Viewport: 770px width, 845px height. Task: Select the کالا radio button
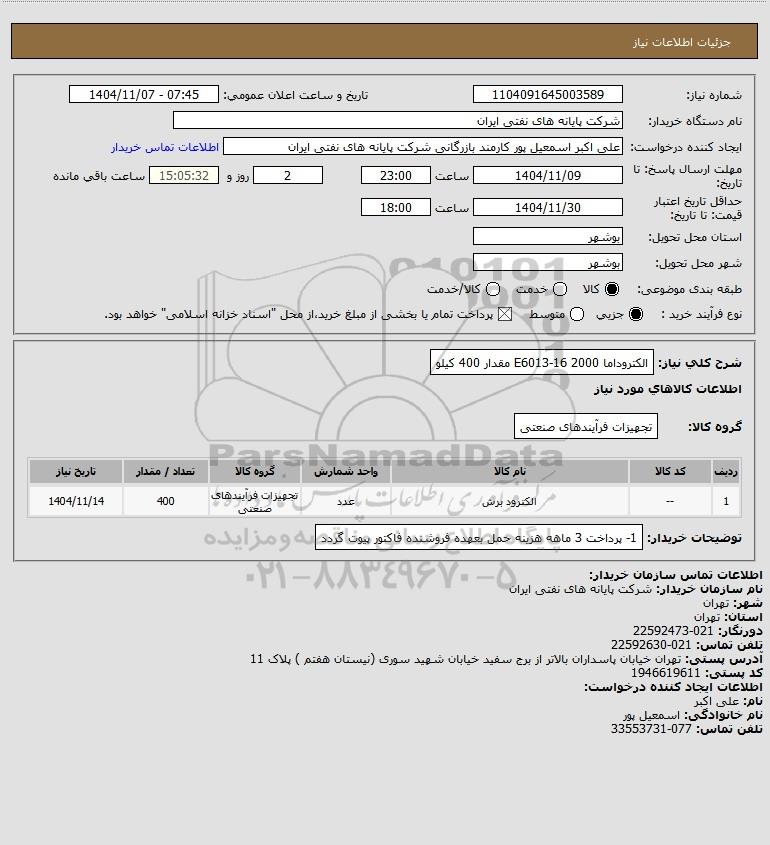pyautogui.click(x=612, y=289)
